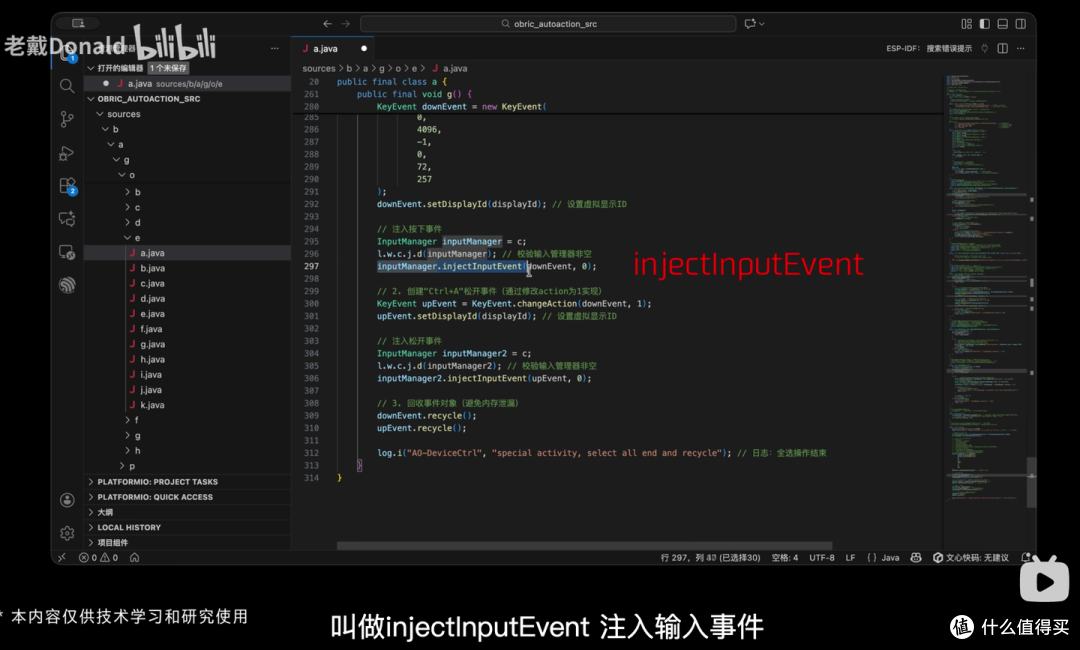Click the Copilot status bar icon

pyautogui.click(x=915, y=558)
